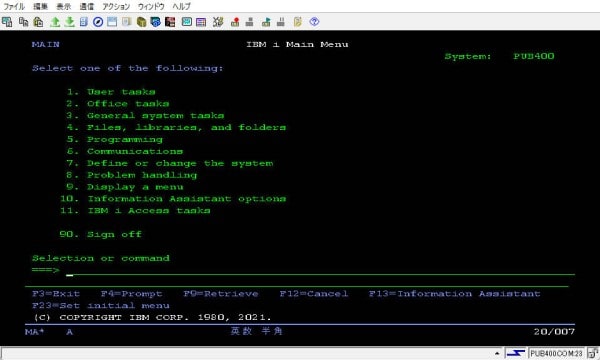Click the small up-arrow in status bar
The width and height of the screenshot is (600, 360).
(x=497, y=353)
